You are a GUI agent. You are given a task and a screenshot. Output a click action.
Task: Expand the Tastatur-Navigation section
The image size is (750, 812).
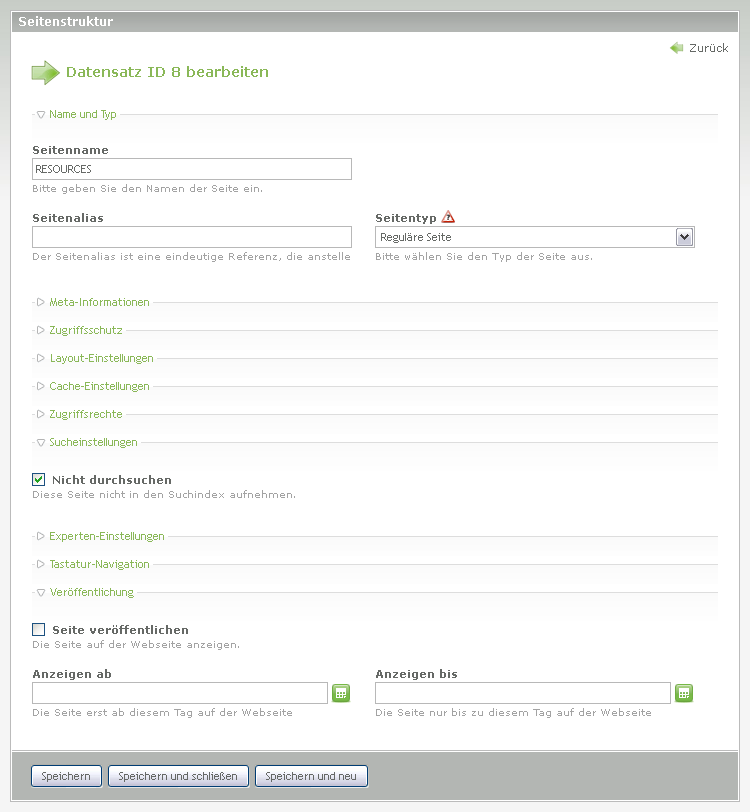(x=99, y=564)
